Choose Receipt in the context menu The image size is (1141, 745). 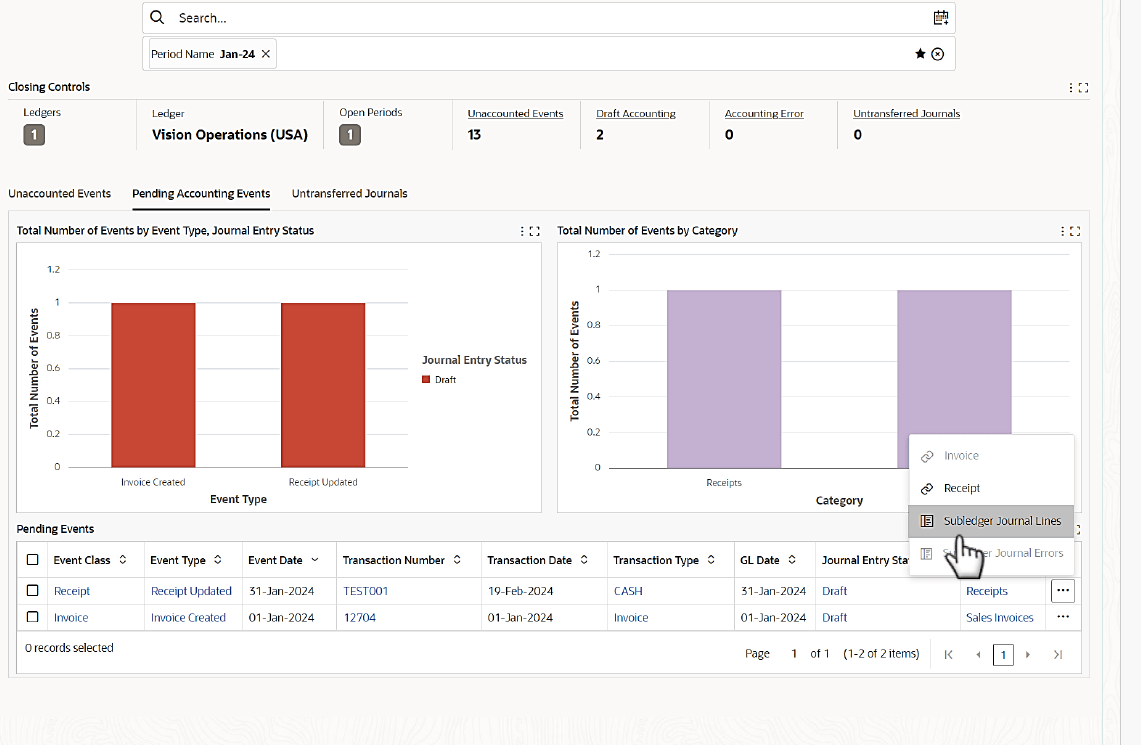[x=991, y=488]
